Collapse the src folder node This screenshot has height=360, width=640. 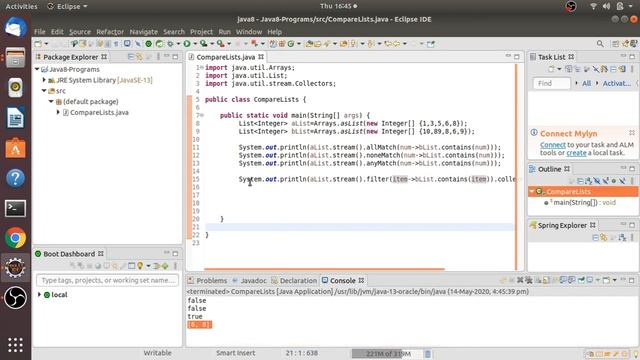point(44,91)
